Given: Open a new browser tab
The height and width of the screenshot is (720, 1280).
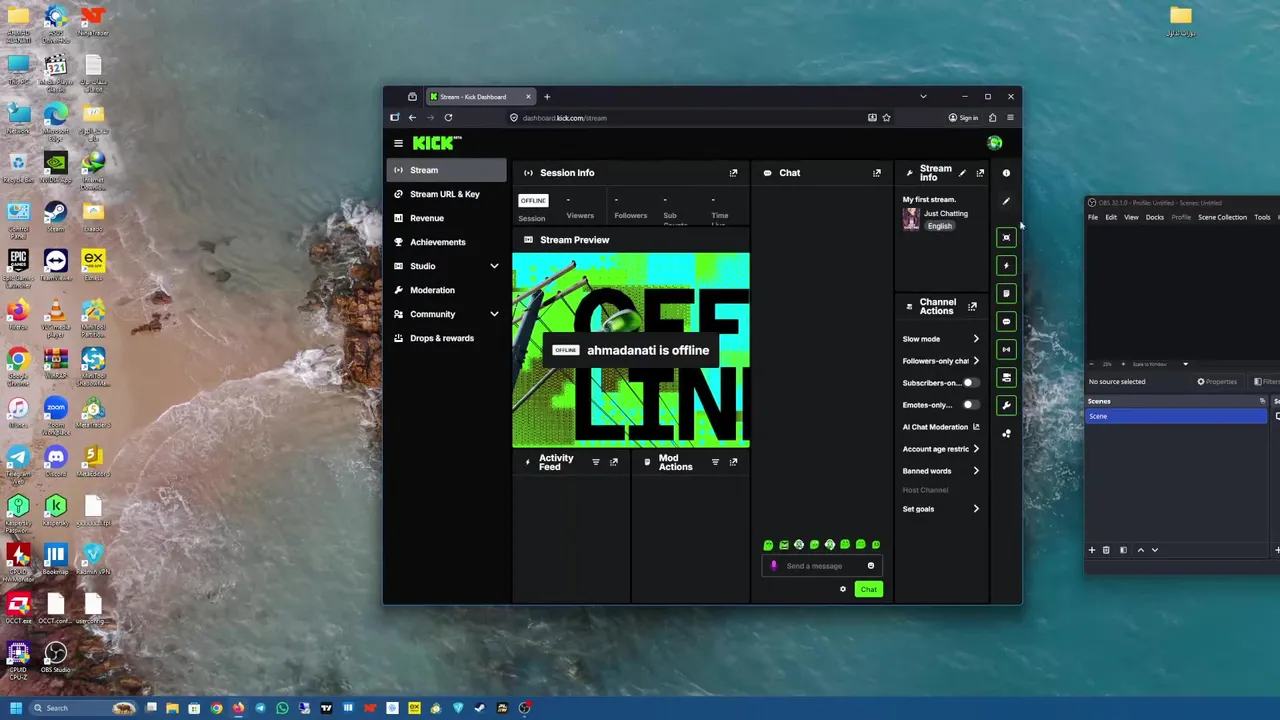Looking at the screenshot, I should coord(547,97).
